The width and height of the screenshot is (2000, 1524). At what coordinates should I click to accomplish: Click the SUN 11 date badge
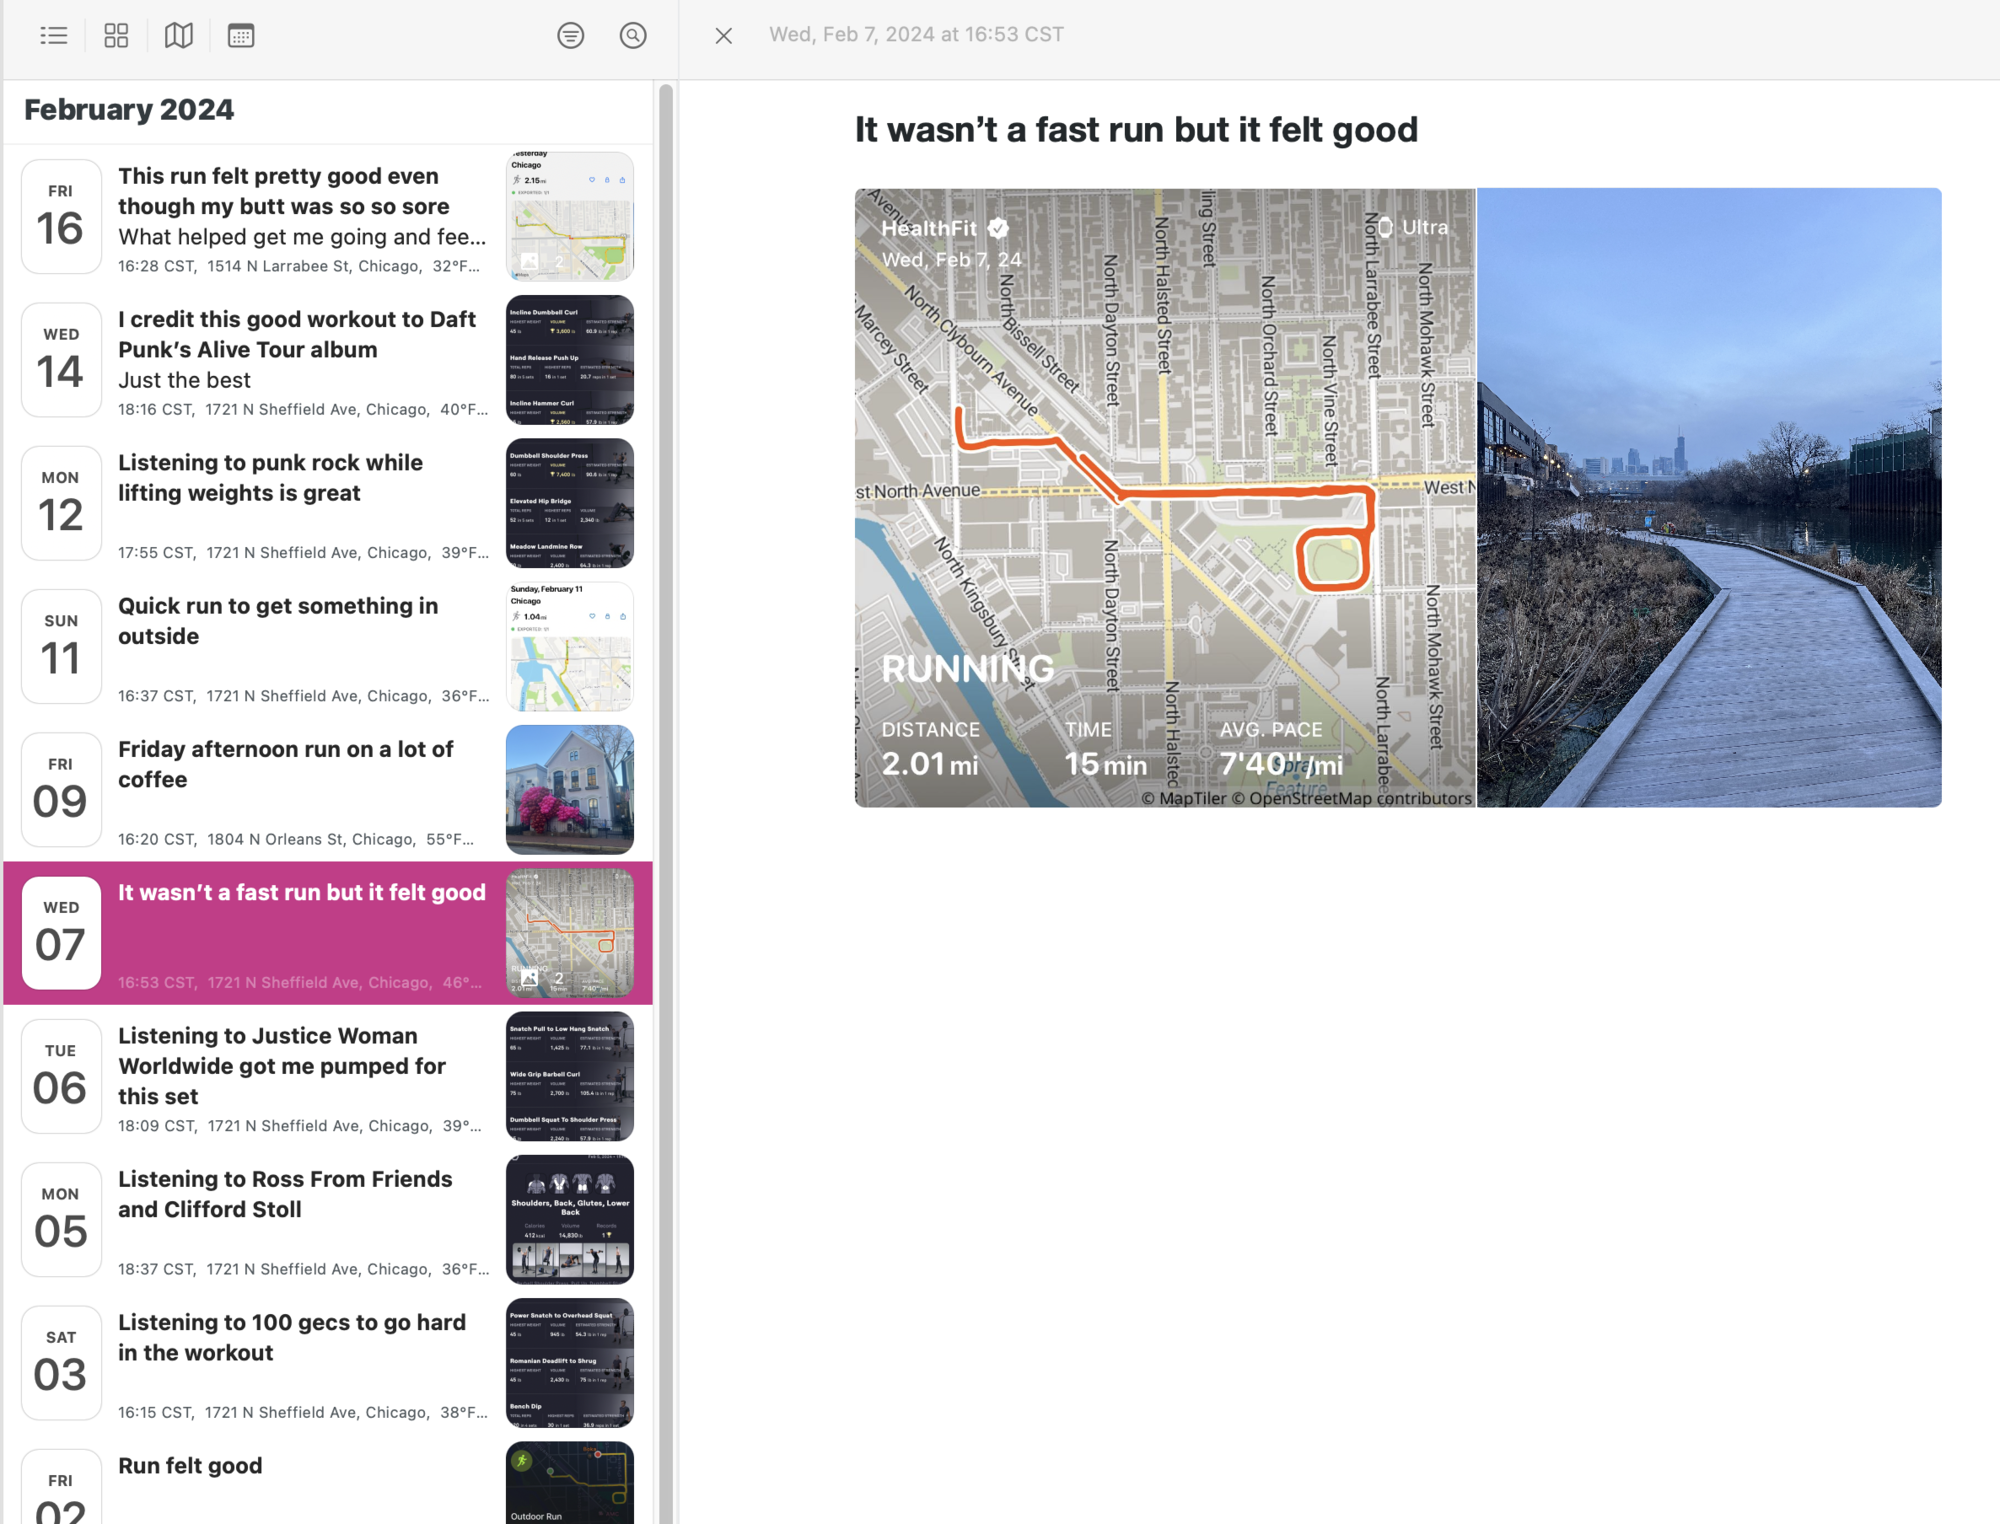coord(61,646)
